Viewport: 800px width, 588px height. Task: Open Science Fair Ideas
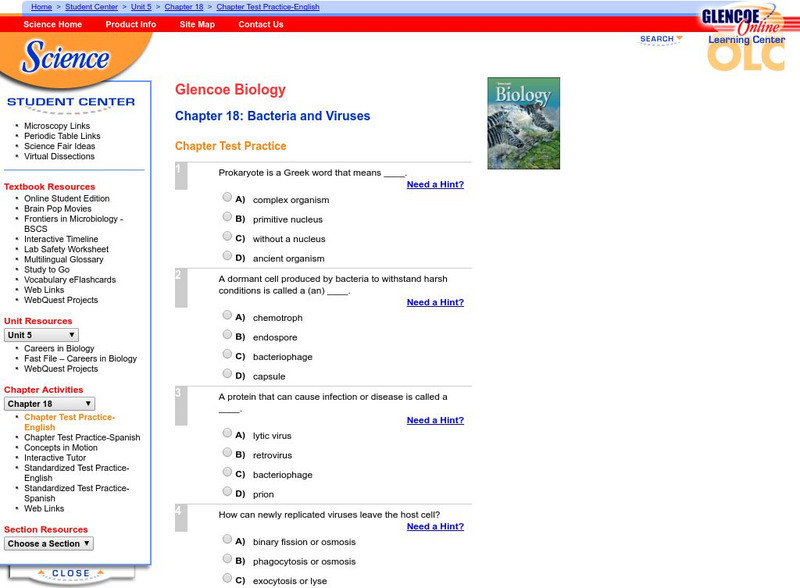(60, 146)
